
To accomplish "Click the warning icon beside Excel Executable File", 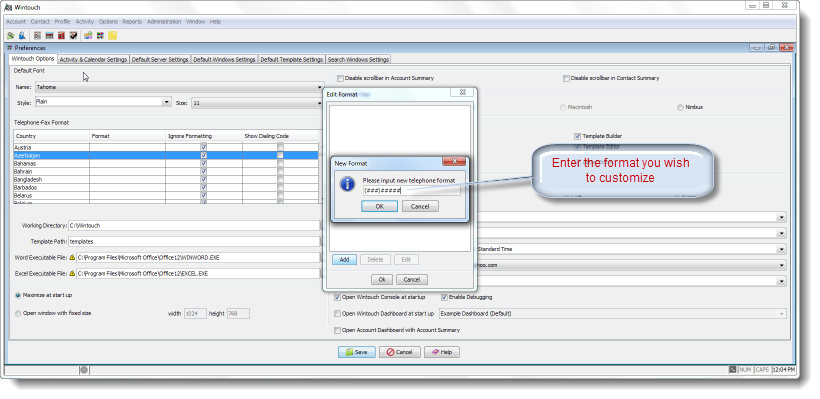I will (x=72, y=273).
